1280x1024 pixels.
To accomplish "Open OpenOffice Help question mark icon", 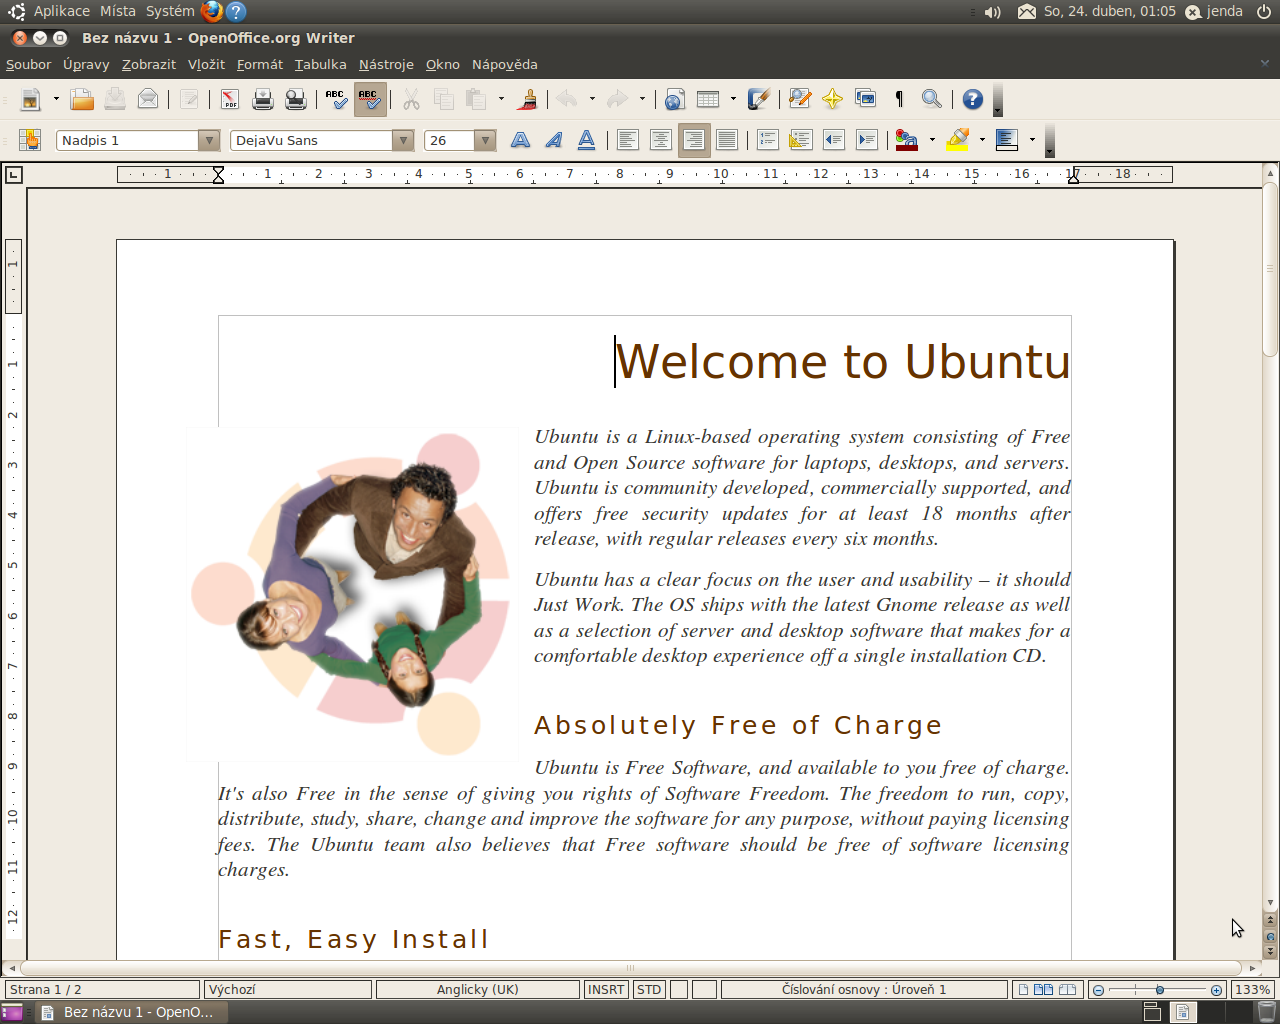I will tap(972, 99).
